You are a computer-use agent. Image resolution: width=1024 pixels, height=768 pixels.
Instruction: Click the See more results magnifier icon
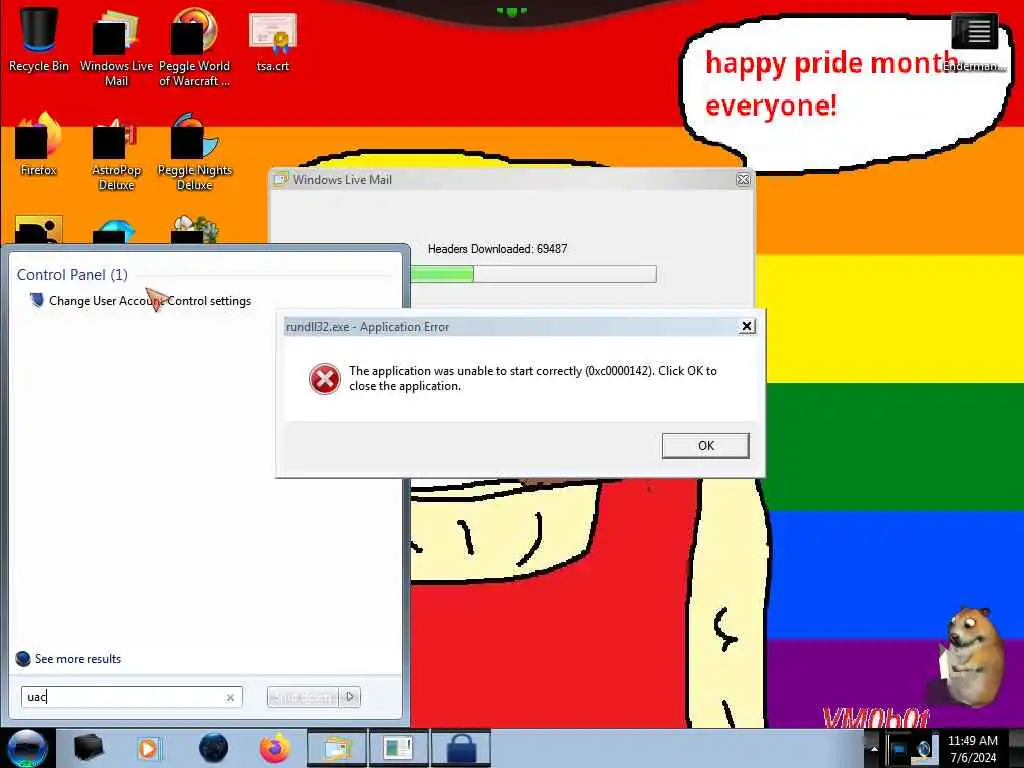(x=23, y=659)
